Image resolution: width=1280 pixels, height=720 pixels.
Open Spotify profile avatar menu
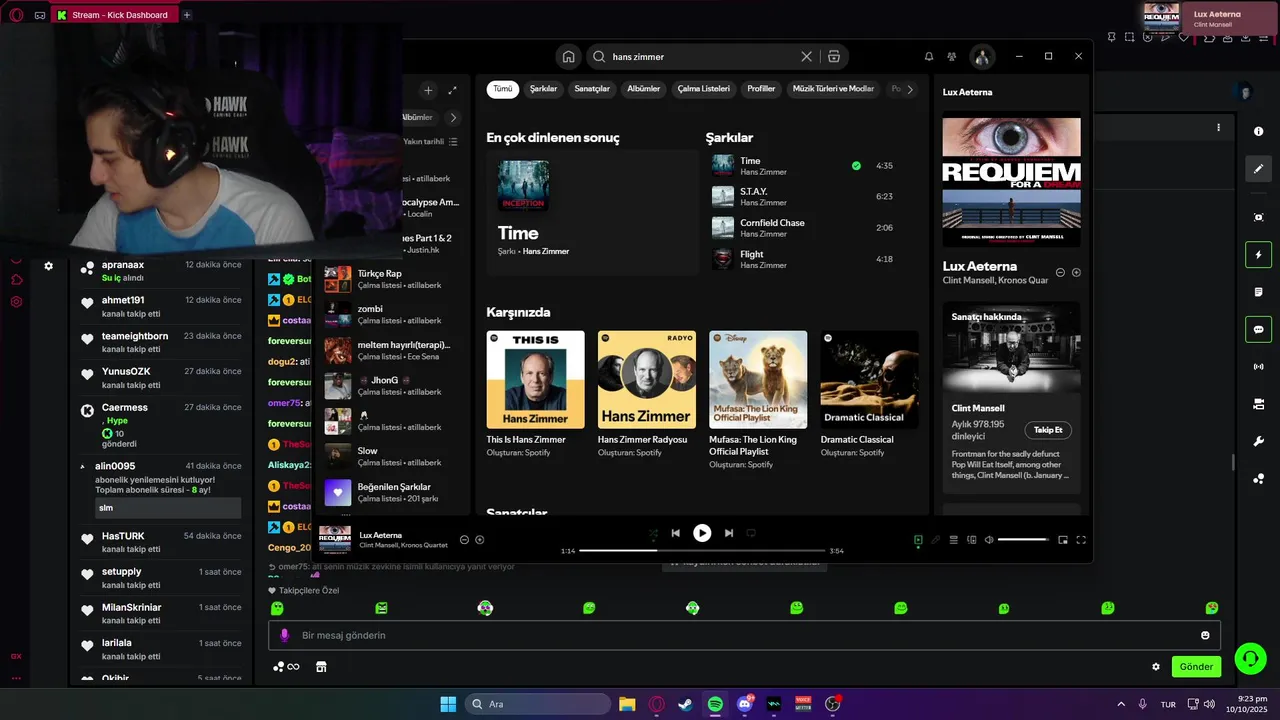pyautogui.click(x=982, y=57)
